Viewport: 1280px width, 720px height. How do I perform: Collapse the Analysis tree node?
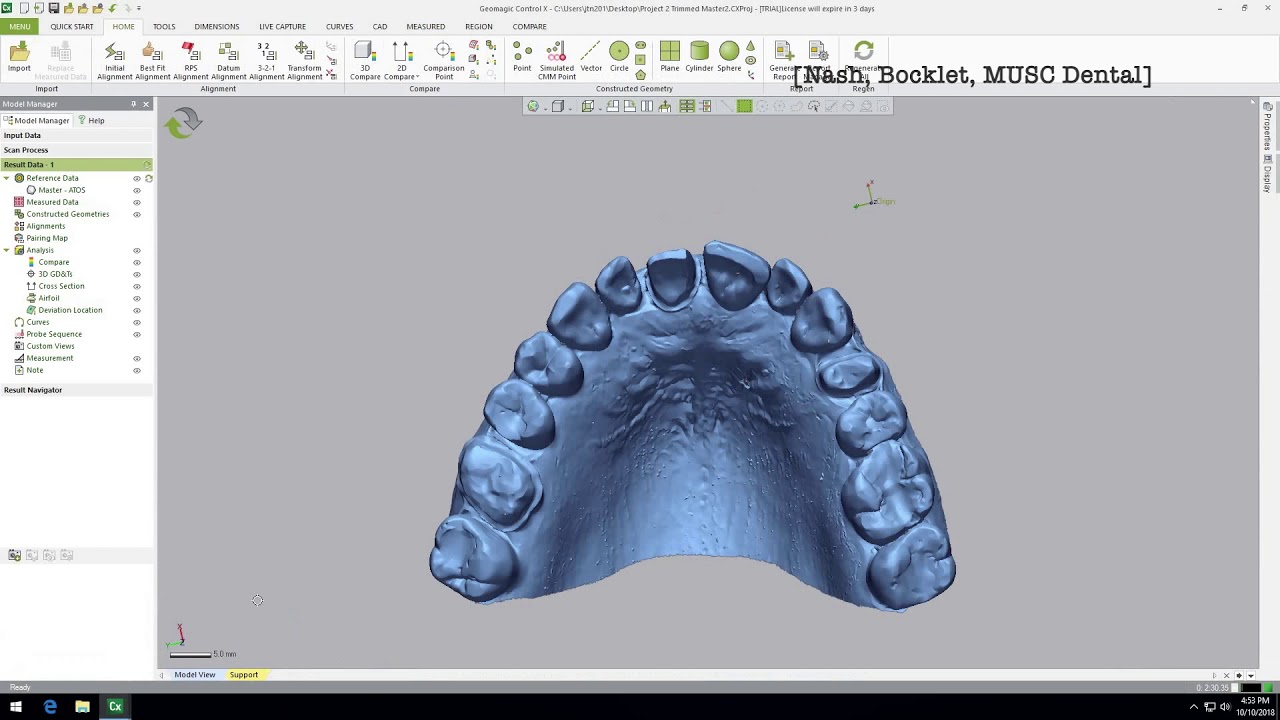(x=7, y=250)
